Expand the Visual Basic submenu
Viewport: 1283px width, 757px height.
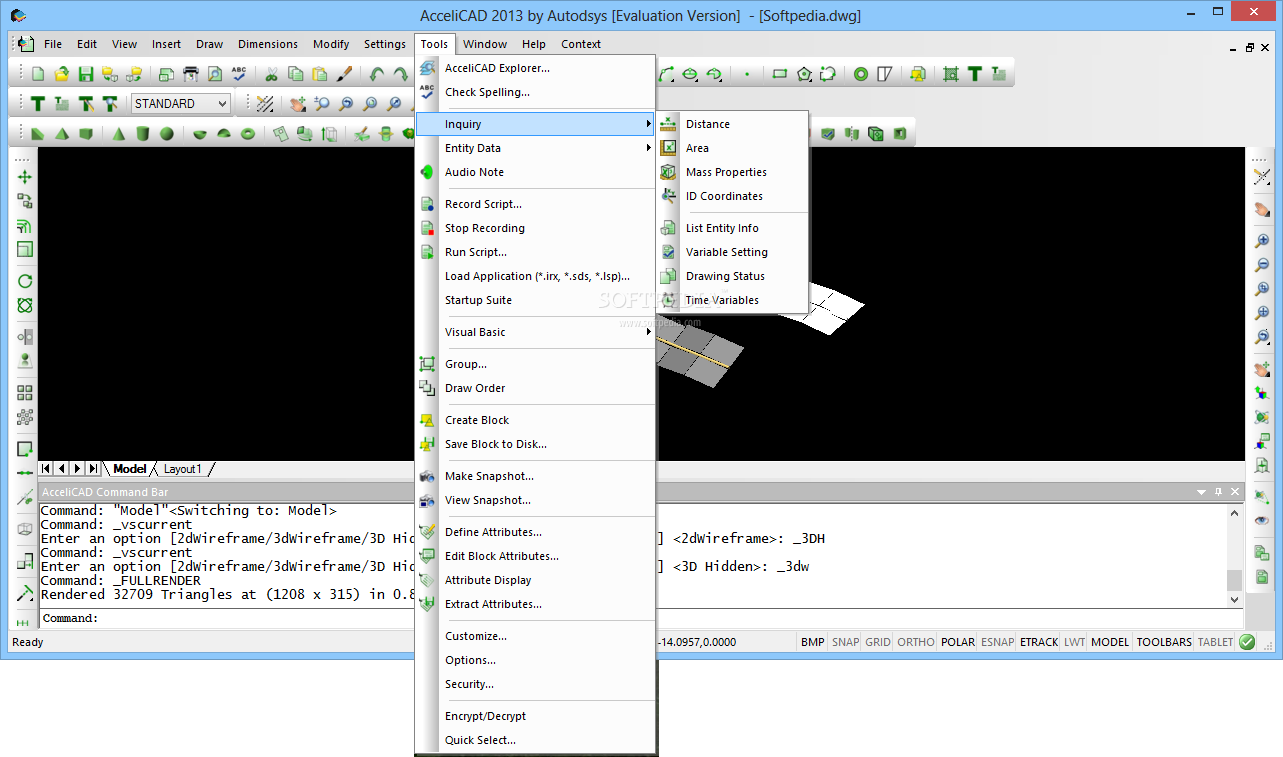(535, 332)
